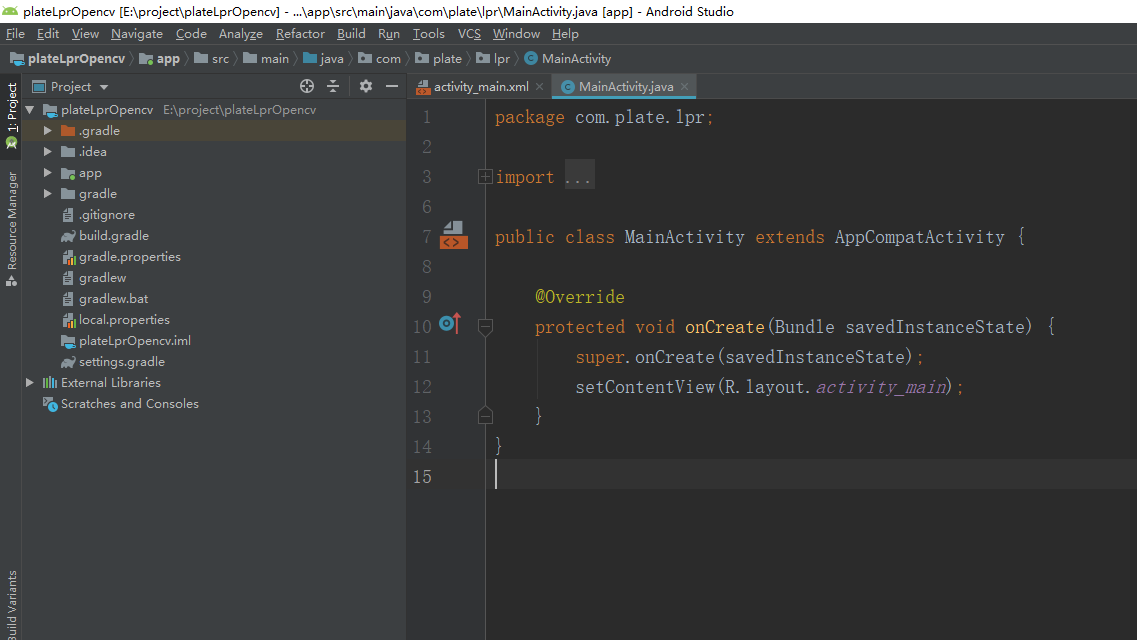Screen dimensions: 1137x640
Task: Open the Refactor menu
Action: [300, 33]
